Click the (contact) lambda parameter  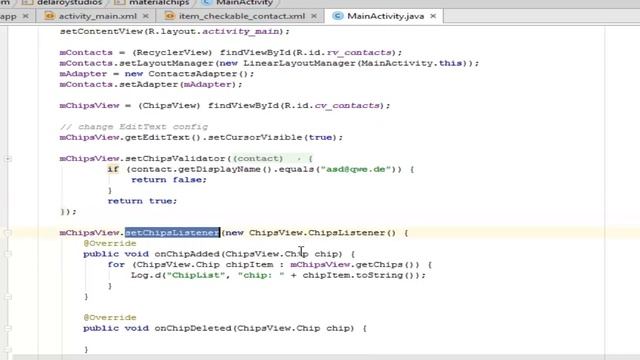tap(258, 159)
